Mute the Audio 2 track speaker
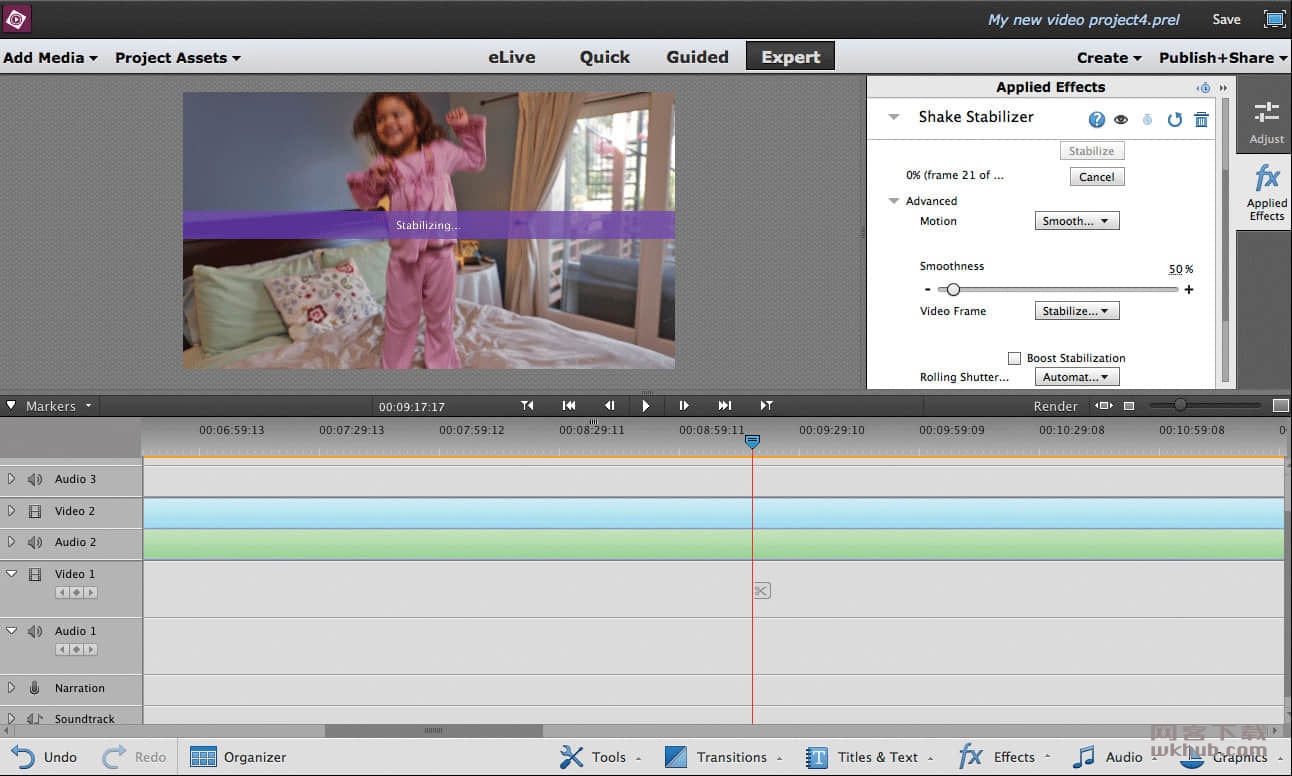1292x776 pixels. click(x=35, y=542)
